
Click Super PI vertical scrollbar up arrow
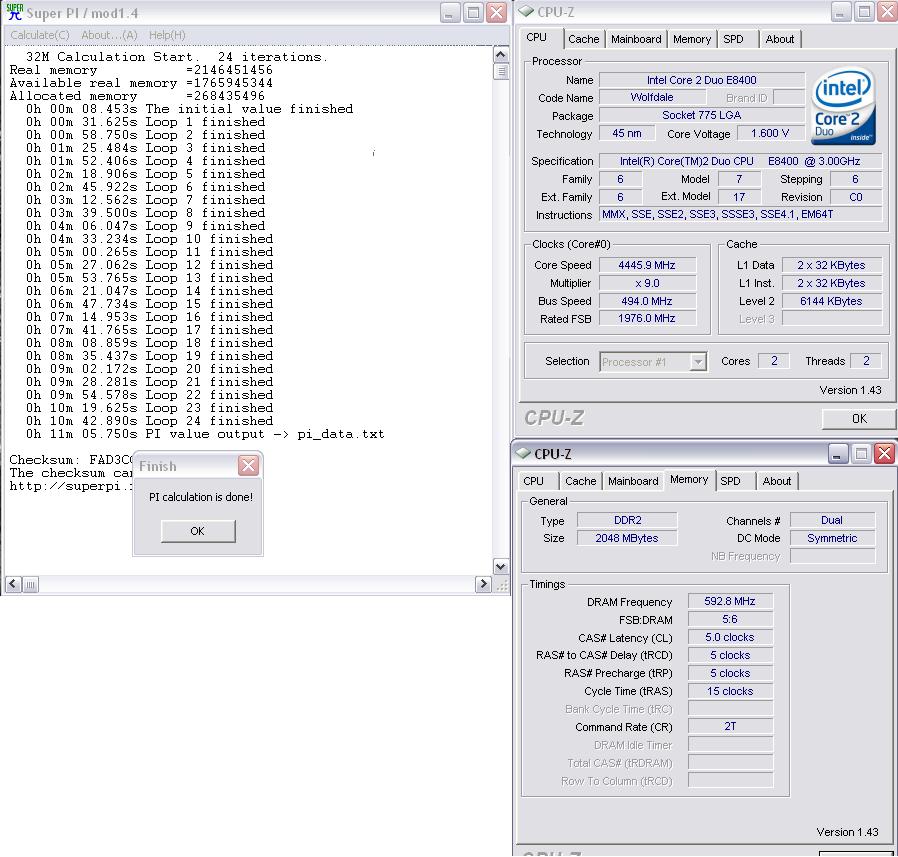pos(501,55)
